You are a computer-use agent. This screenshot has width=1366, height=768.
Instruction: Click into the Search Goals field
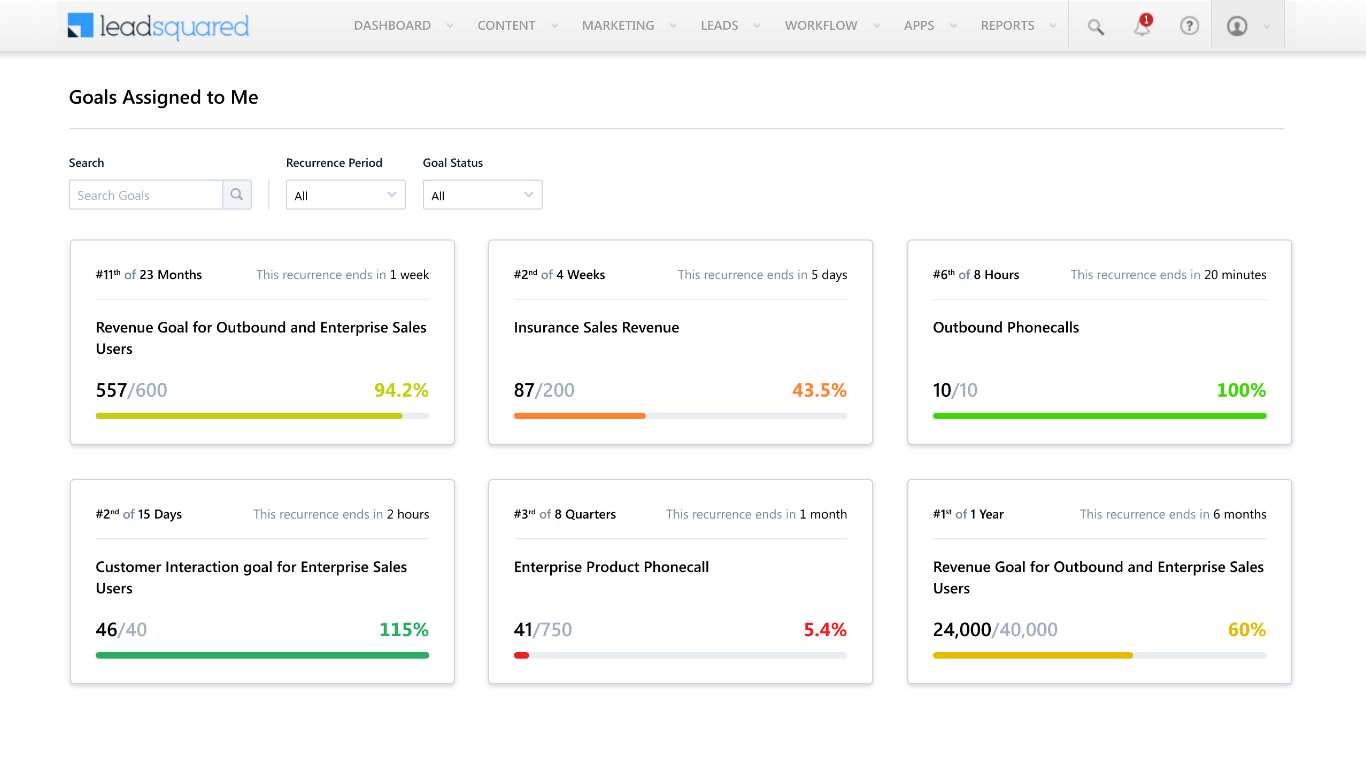146,195
